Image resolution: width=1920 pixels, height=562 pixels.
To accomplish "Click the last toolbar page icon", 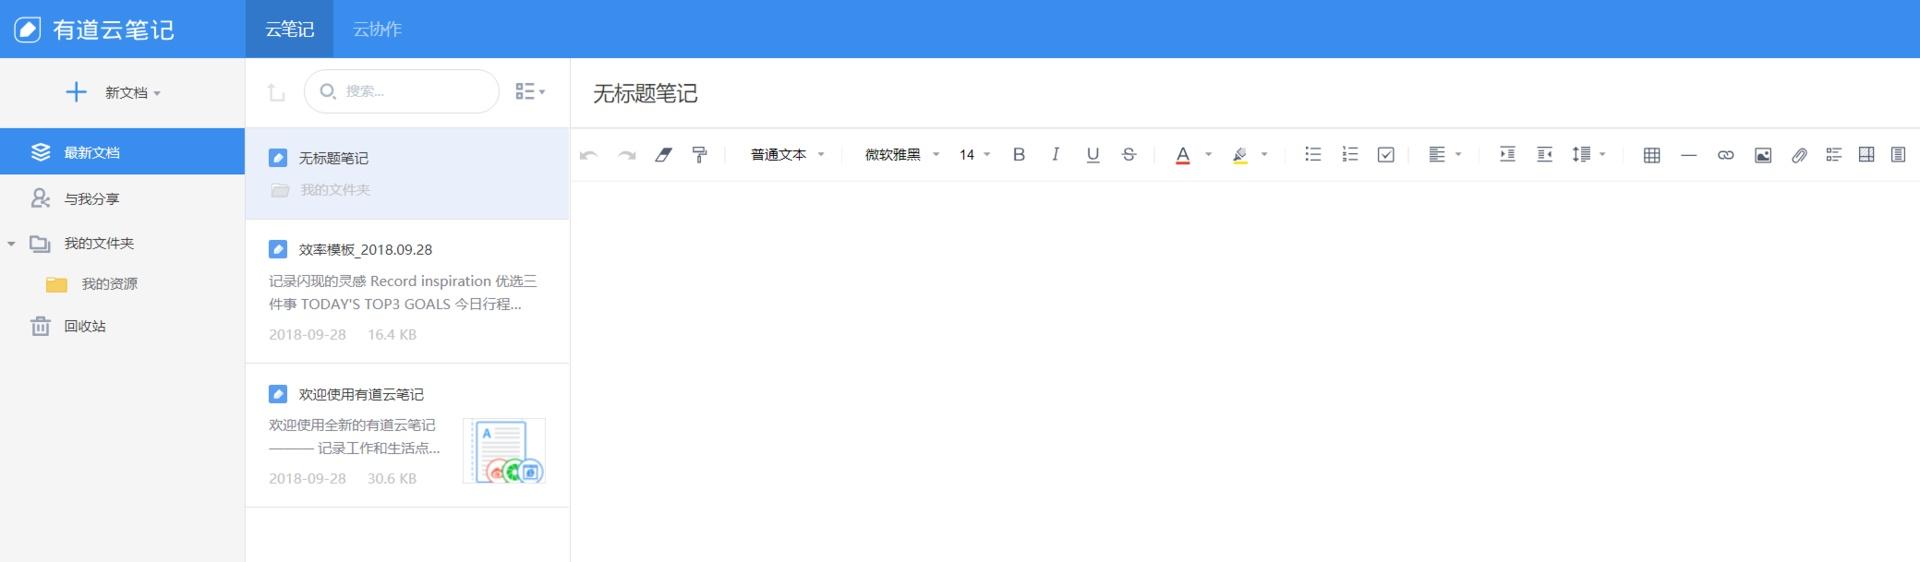I will (x=1898, y=155).
